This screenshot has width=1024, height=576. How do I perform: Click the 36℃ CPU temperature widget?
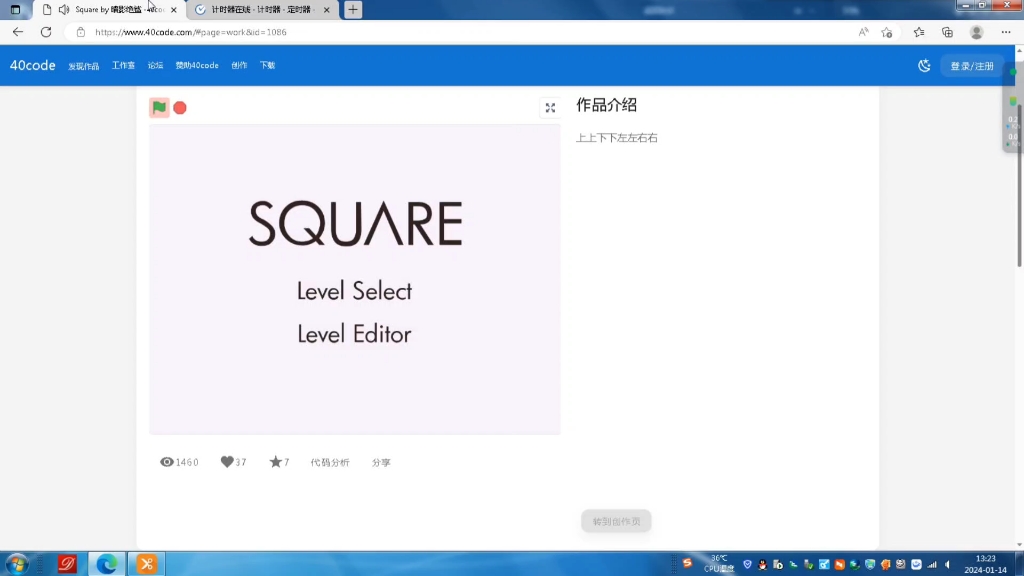click(719, 564)
